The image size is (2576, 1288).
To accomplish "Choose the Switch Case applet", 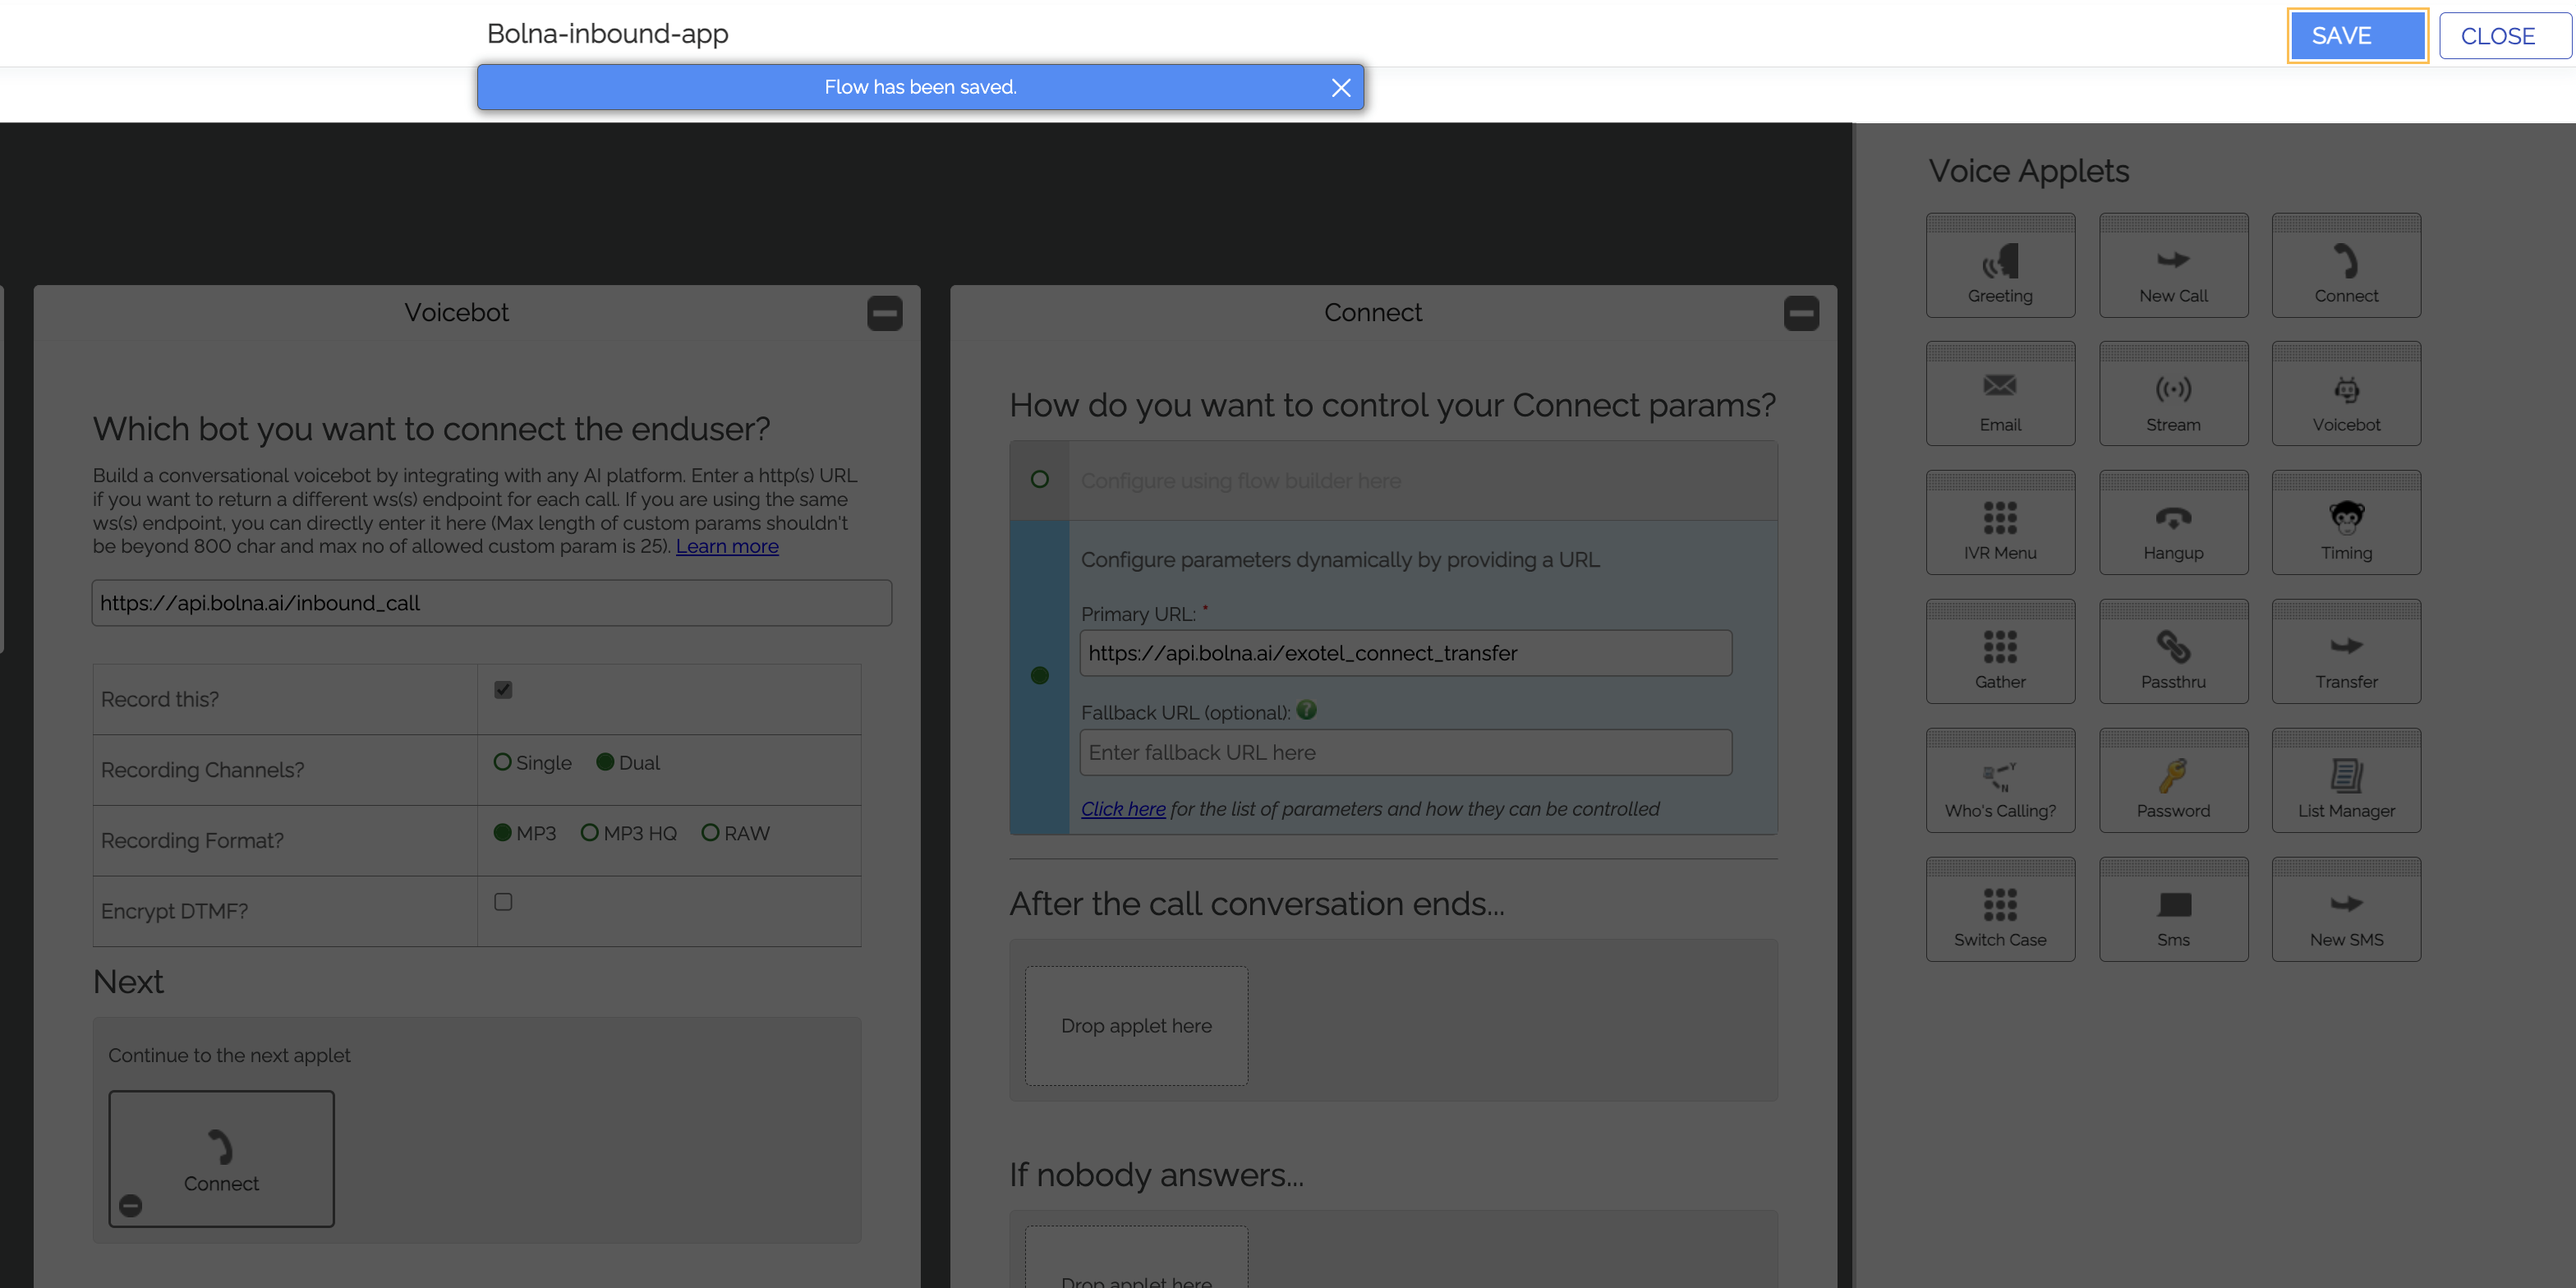I will [2000, 908].
